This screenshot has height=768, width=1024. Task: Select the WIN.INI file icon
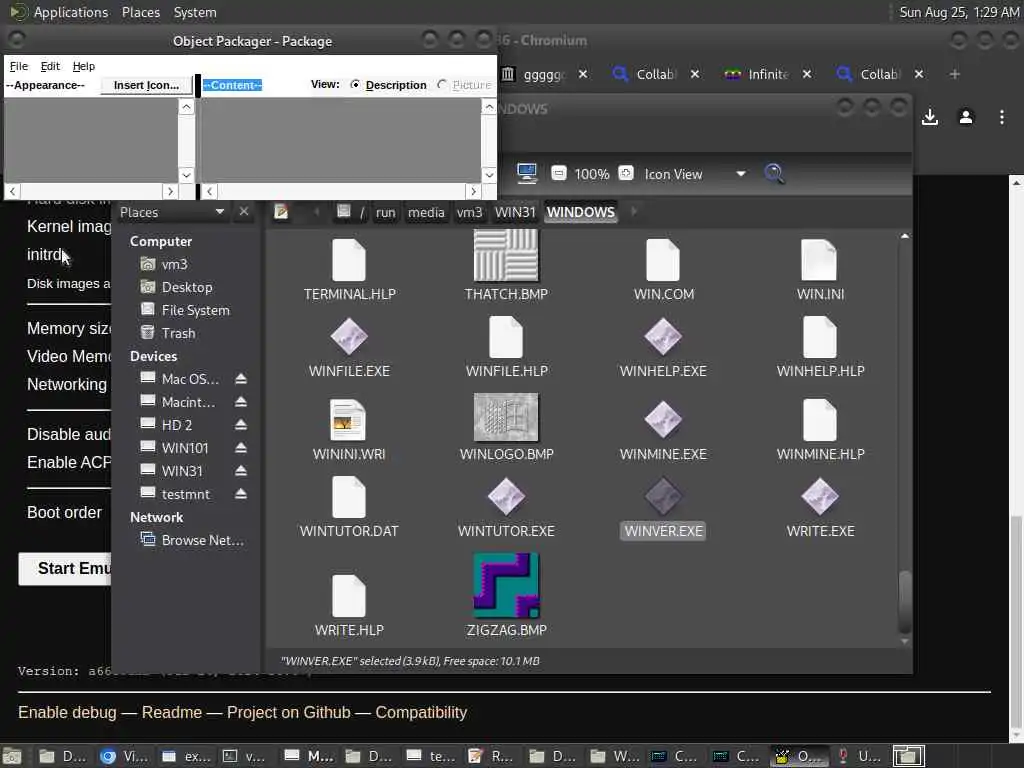click(x=820, y=259)
